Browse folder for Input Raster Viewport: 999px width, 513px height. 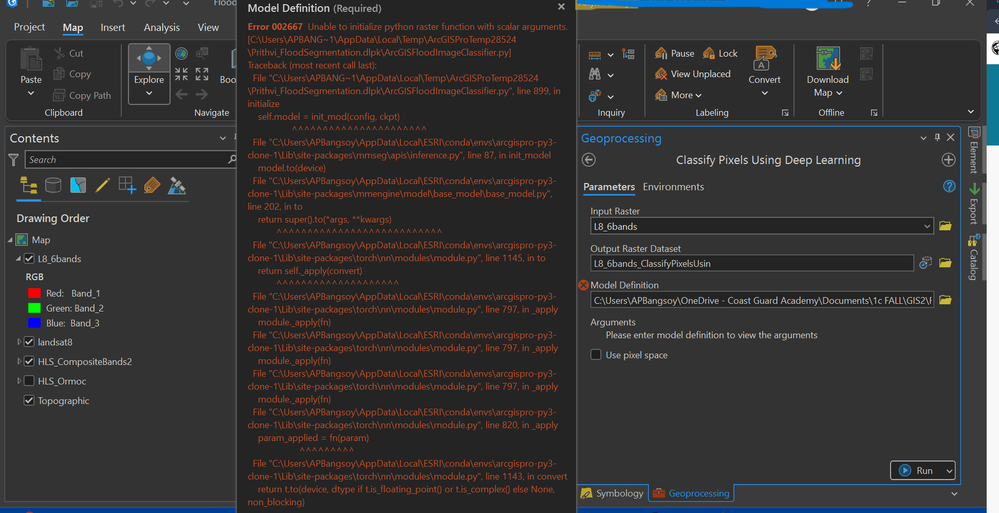point(945,226)
